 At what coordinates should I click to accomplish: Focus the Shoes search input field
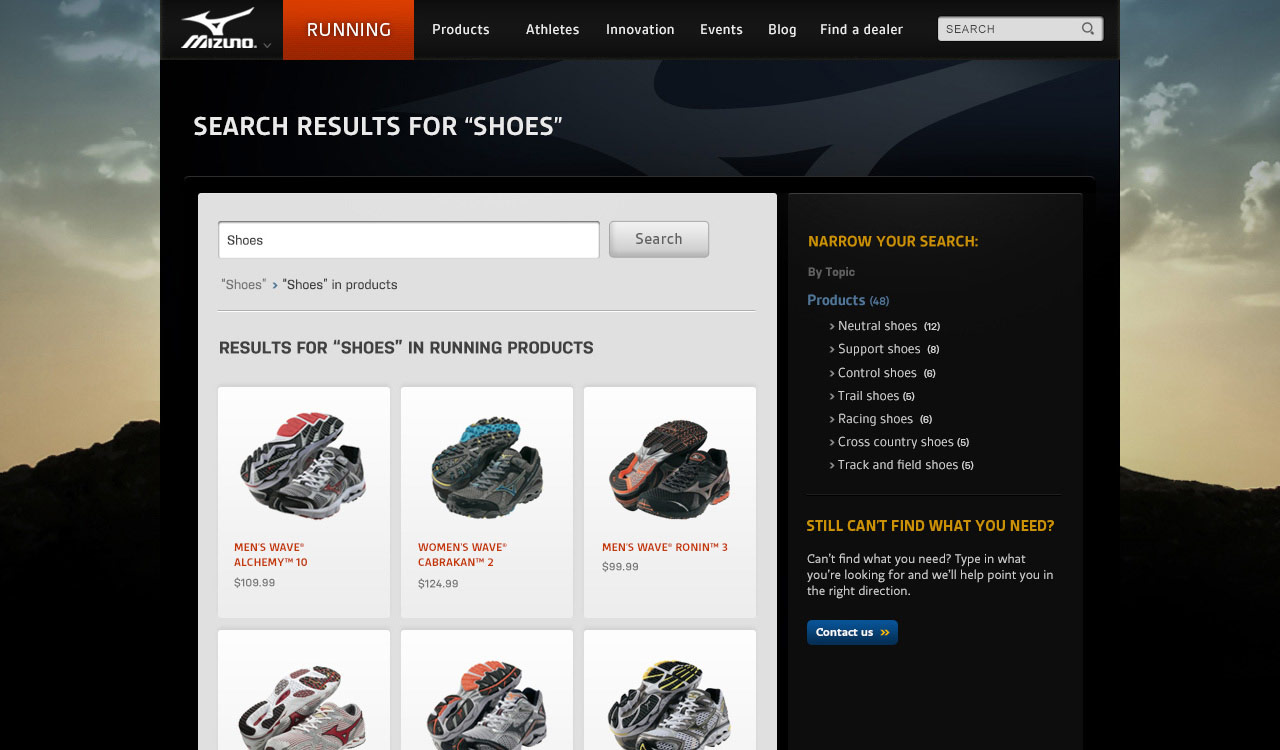(409, 240)
